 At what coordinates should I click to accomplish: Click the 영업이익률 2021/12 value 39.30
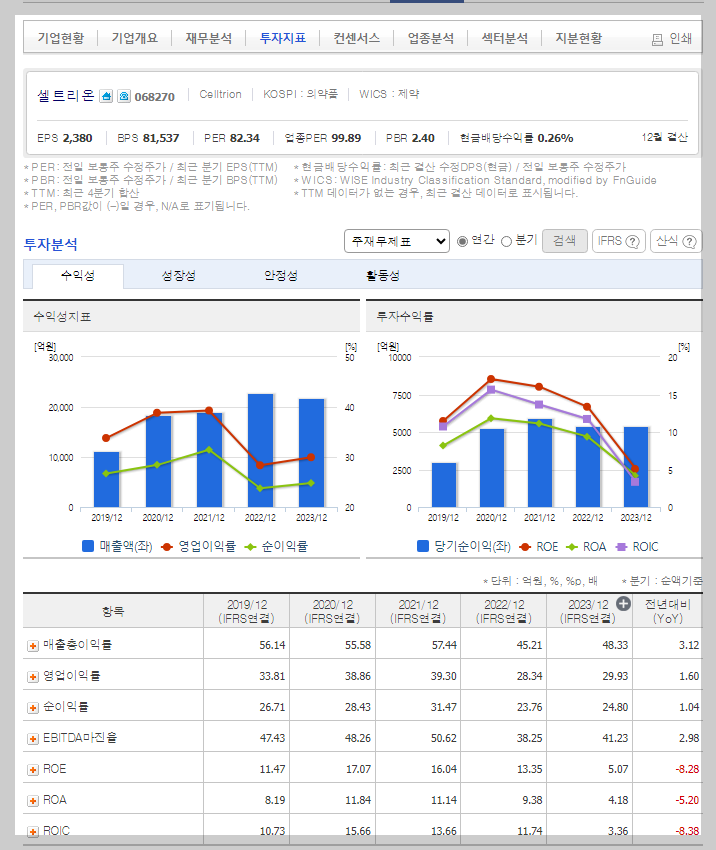click(x=443, y=677)
